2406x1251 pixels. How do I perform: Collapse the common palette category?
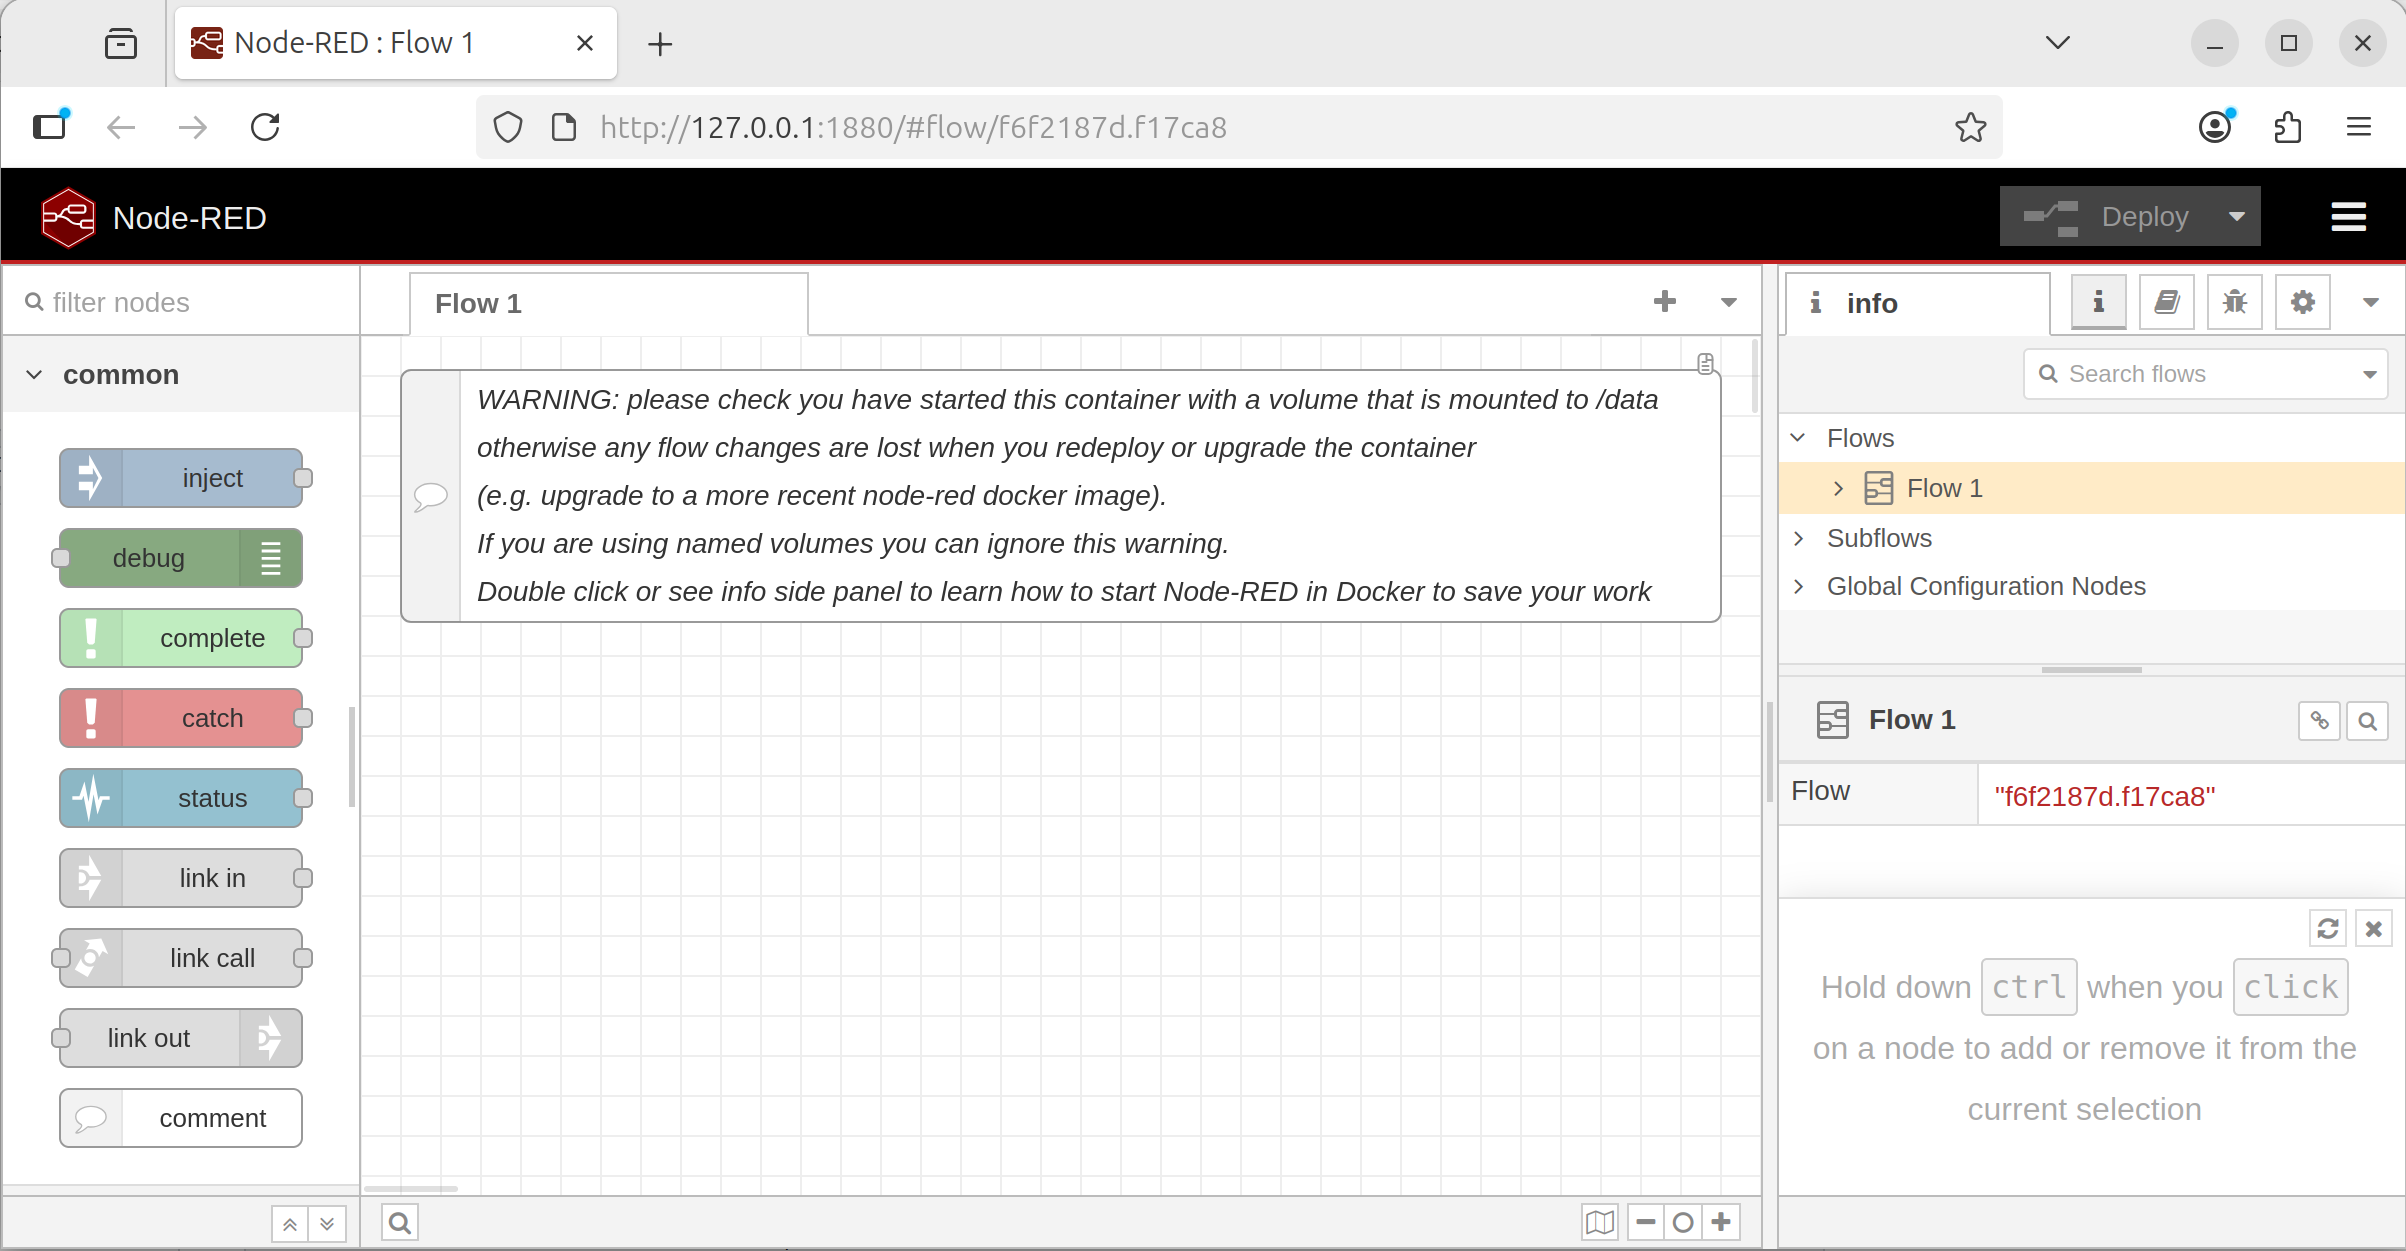(35, 375)
